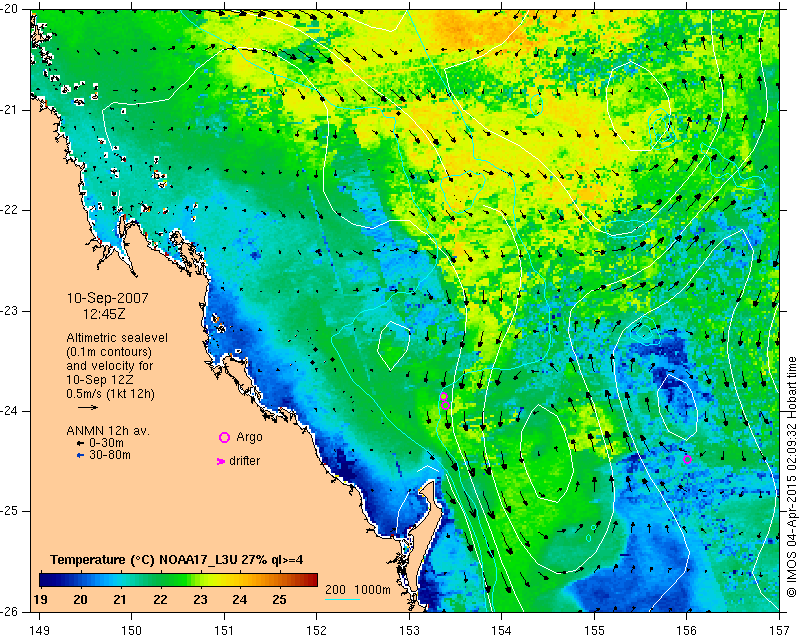Click the magenta drifter symbol in legend
Screen dimensions: 800x640
pos(221,461)
